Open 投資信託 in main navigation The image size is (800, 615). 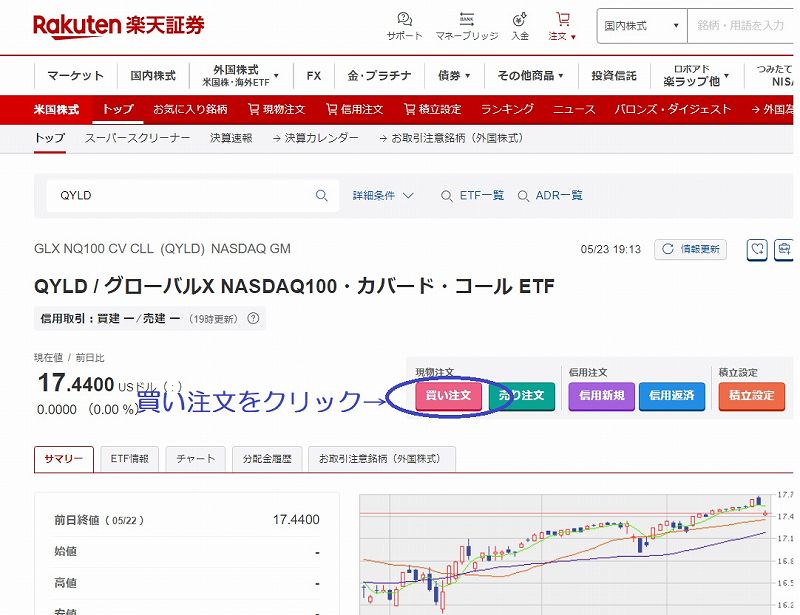coord(614,76)
